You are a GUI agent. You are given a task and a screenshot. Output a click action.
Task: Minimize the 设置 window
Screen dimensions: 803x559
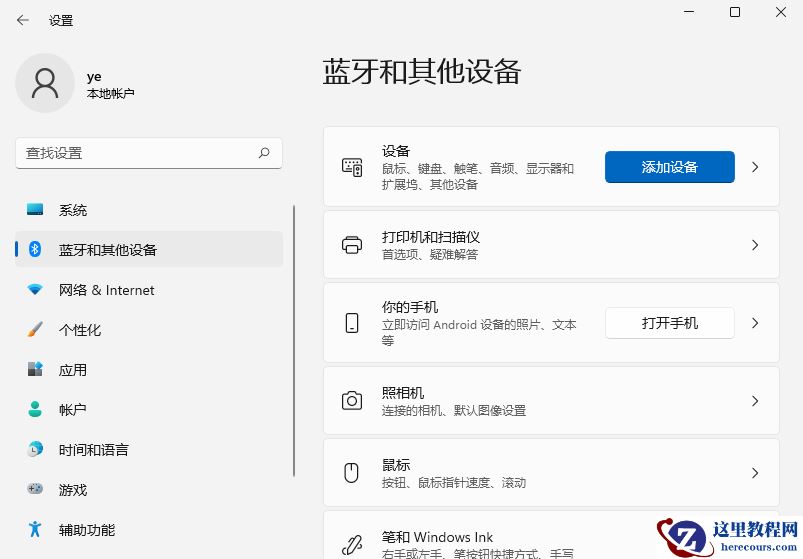[x=689, y=12]
